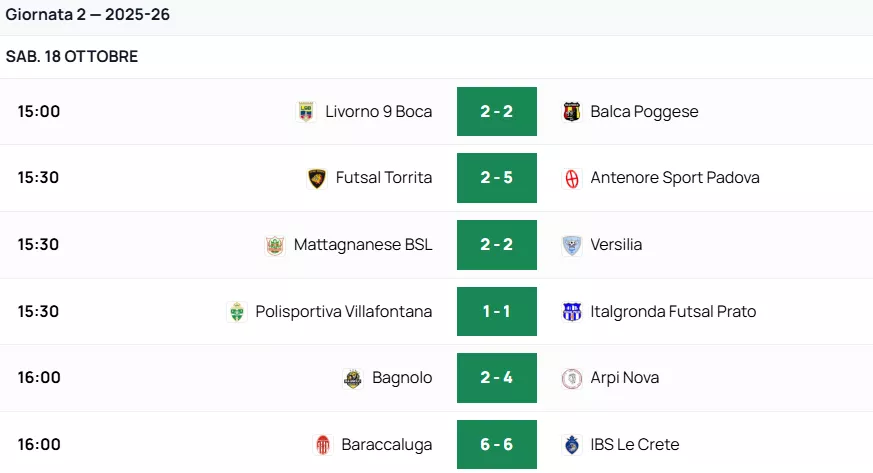Screen dimensions: 873x473
Task: Click the Italgronda Futsal Prato logo
Action: point(571,312)
